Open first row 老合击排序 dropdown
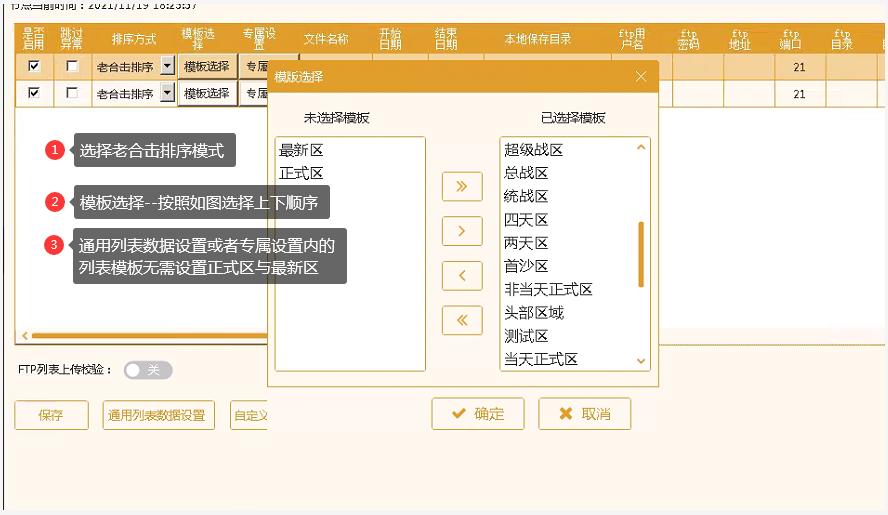The image size is (888, 515). (167, 67)
